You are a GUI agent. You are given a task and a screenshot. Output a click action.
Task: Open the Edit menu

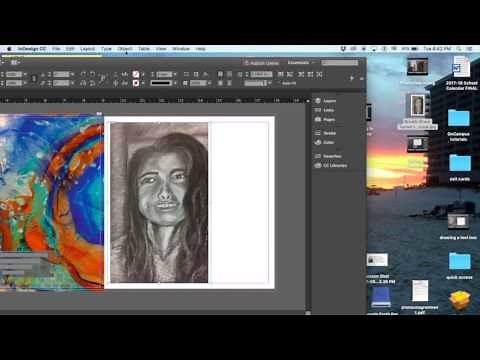coord(70,49)
